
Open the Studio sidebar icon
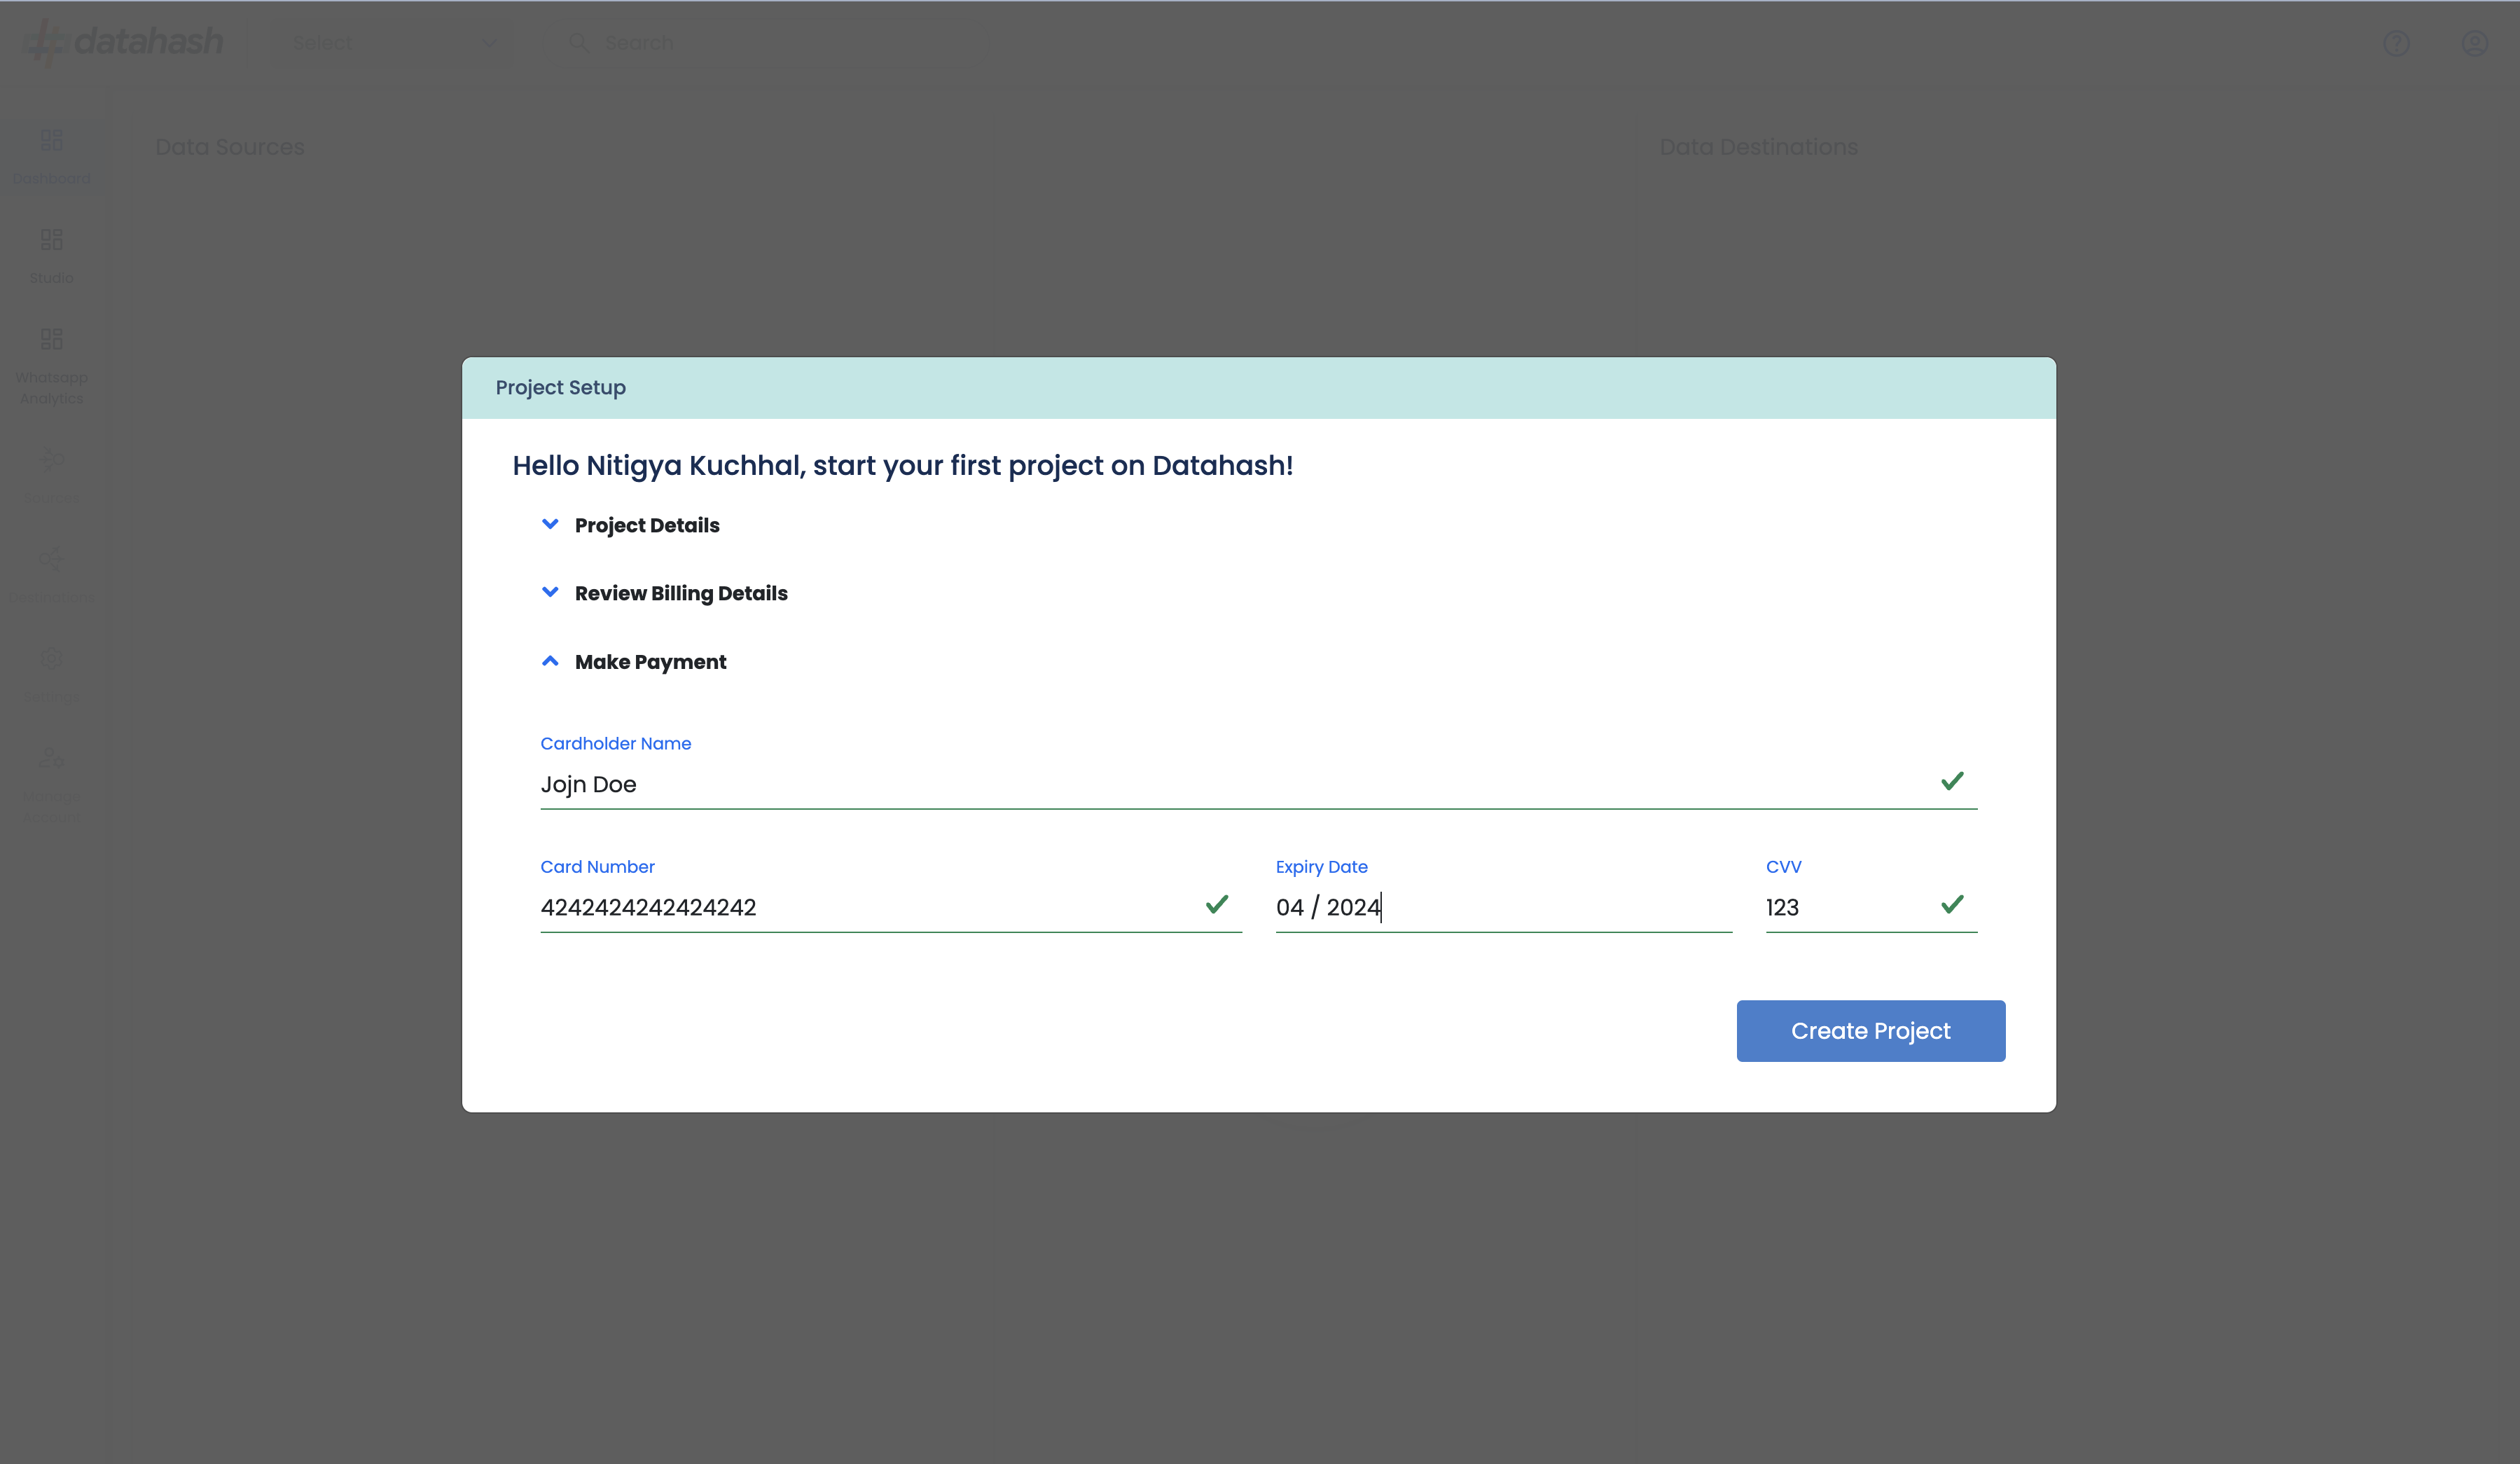click(51, 240)
